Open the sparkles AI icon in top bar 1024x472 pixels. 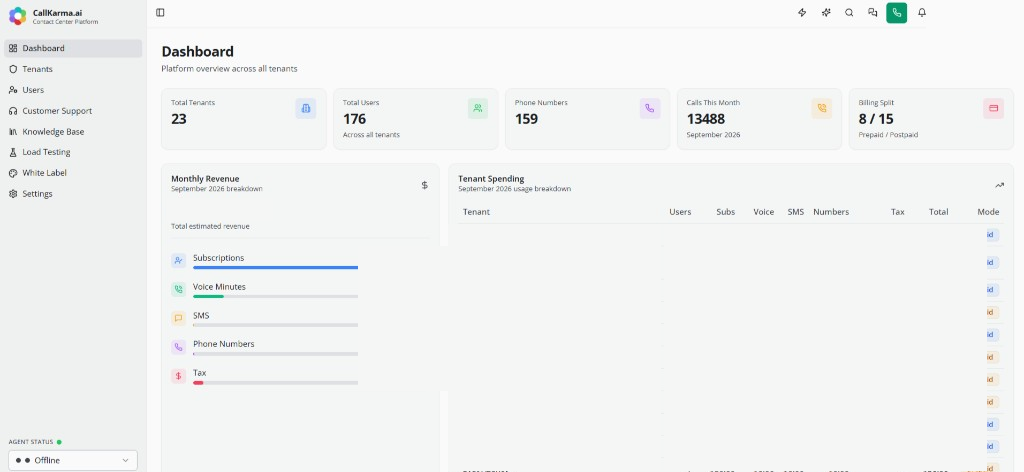point(826,12)
